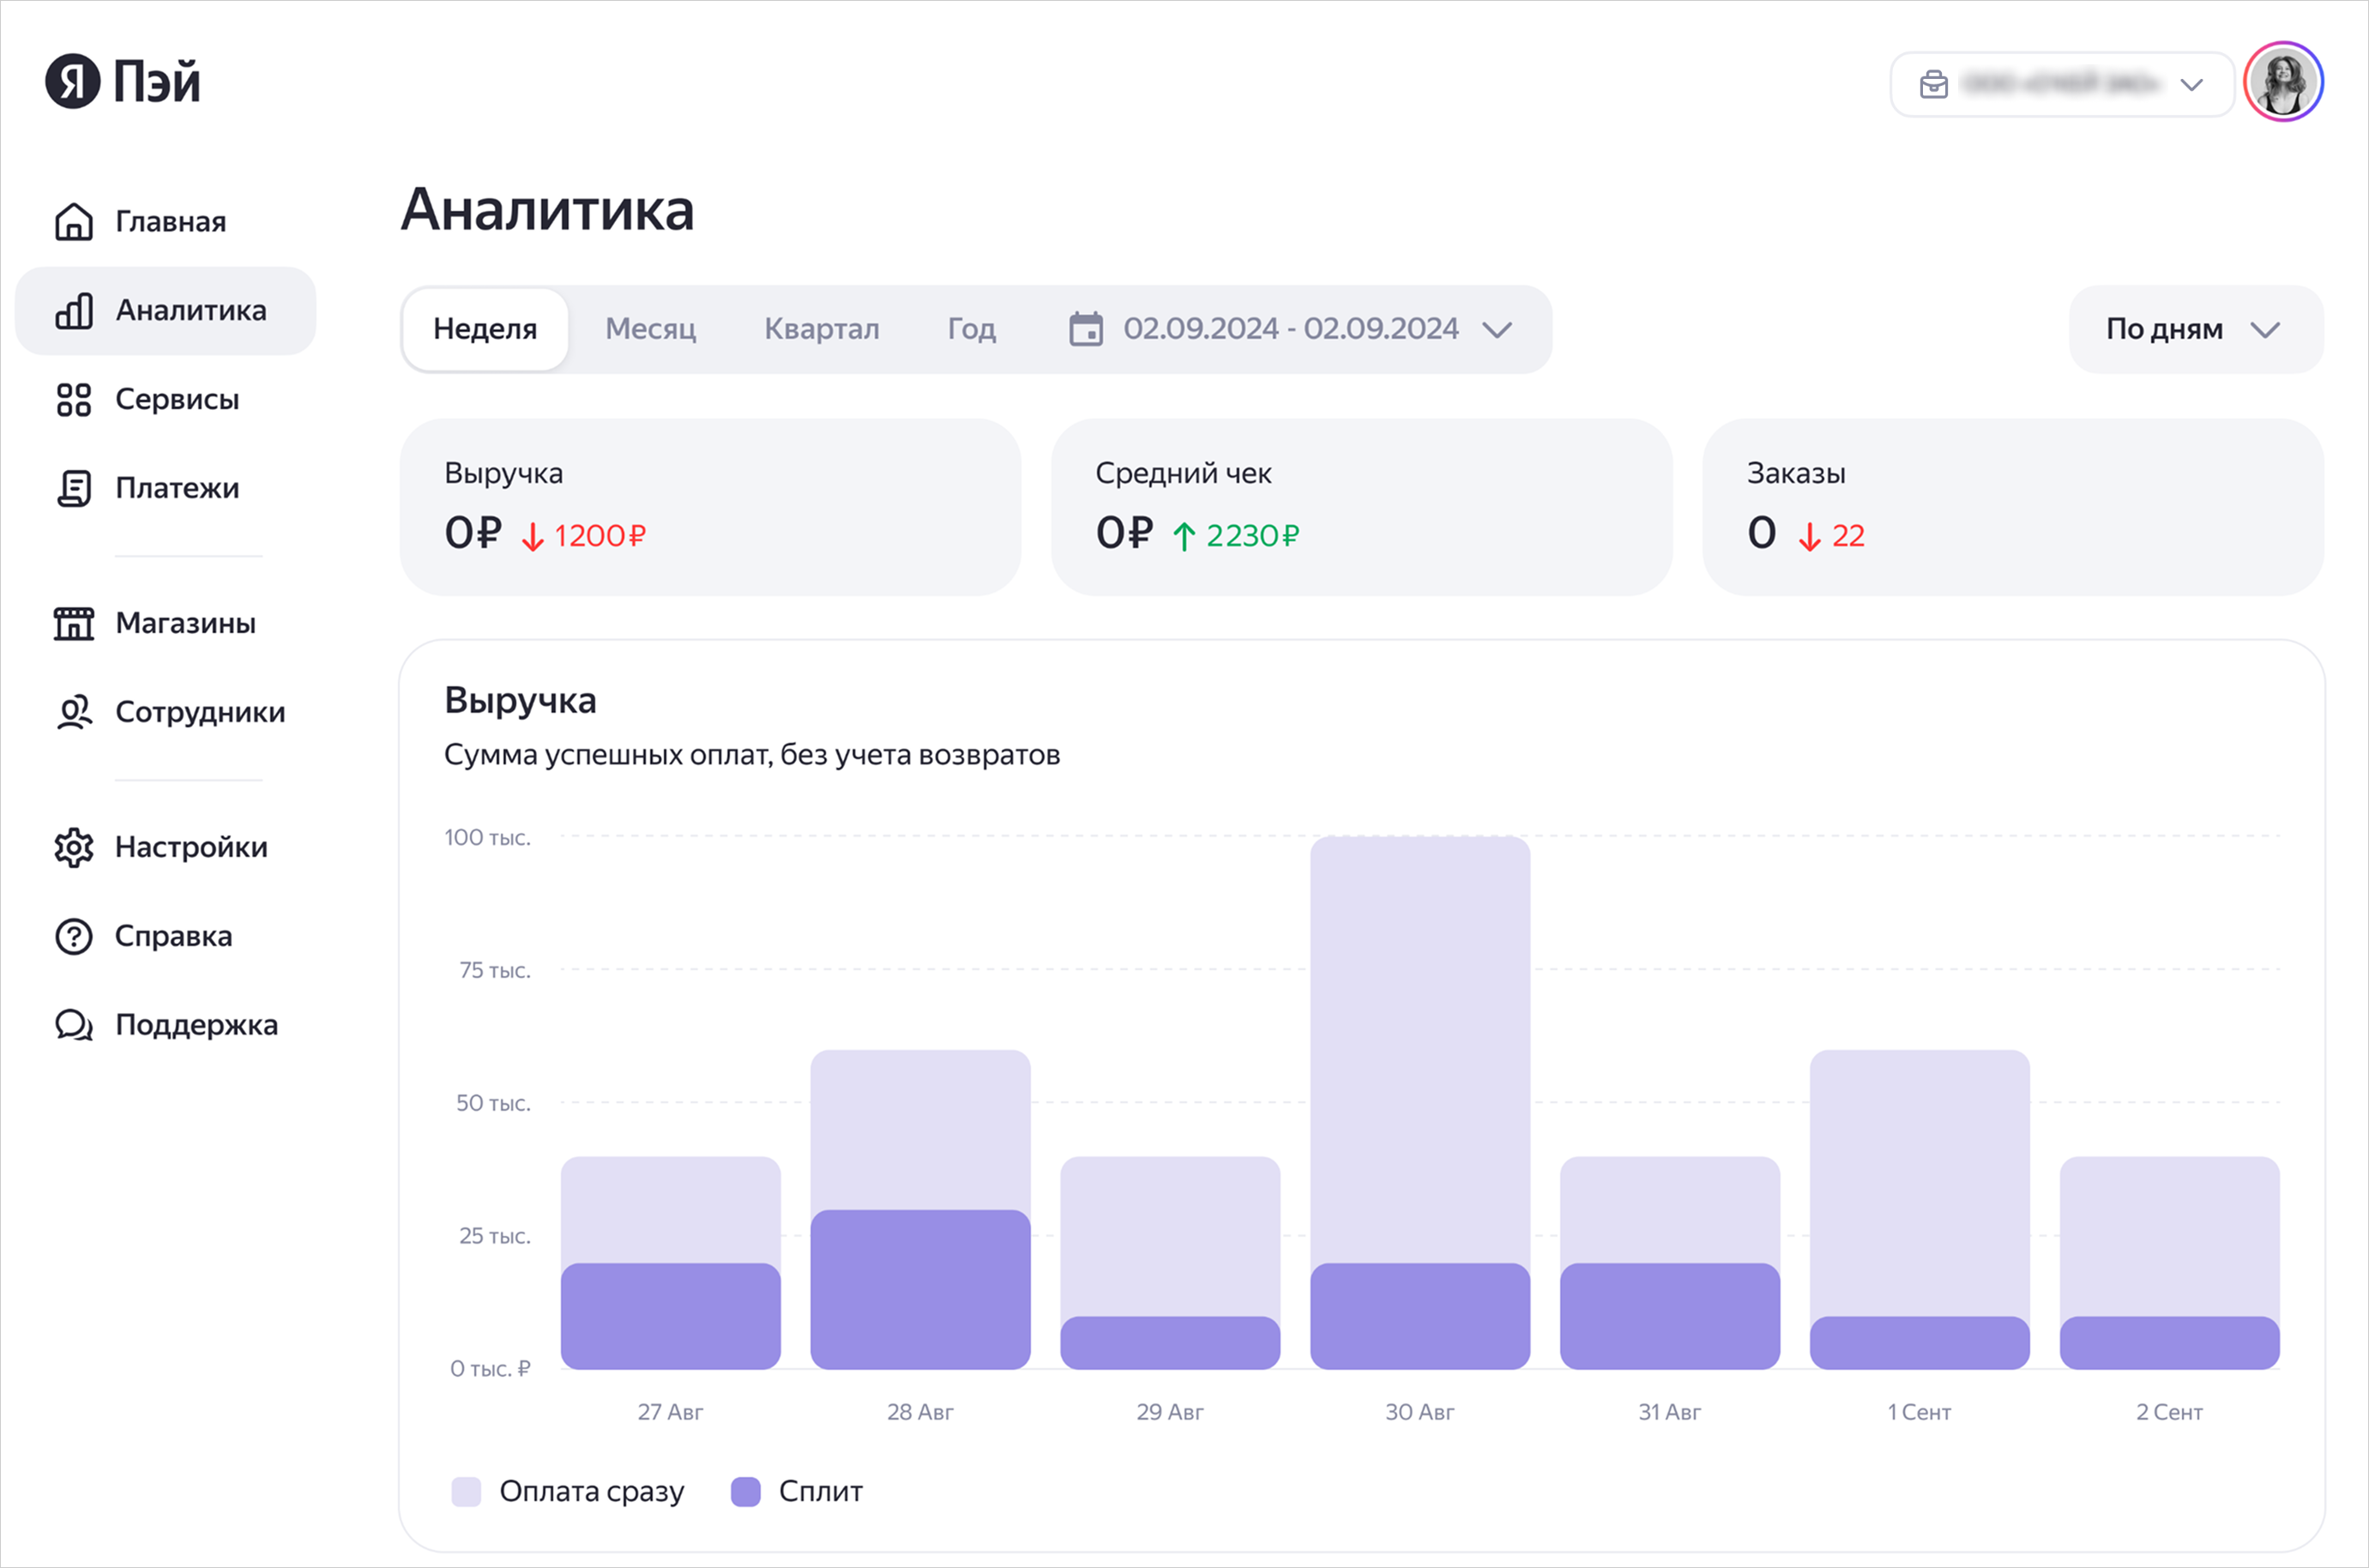Click the Сервисы grid icon
This screenshot has height=1568, width=2369.
pyautogui.click(x=74, y=400)
